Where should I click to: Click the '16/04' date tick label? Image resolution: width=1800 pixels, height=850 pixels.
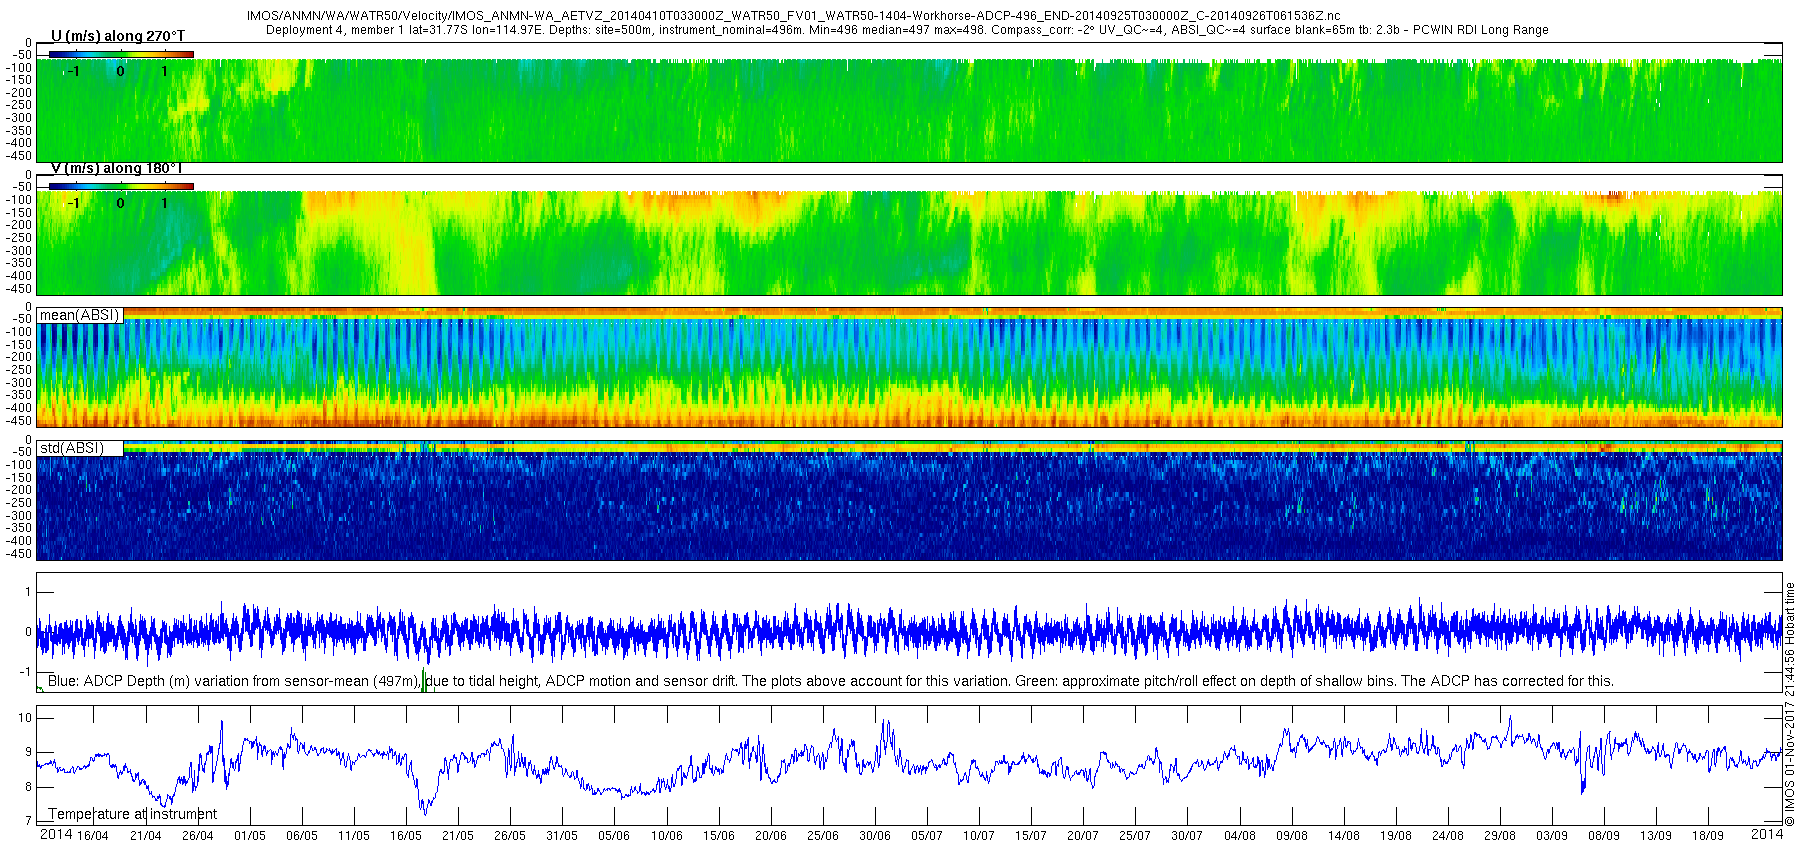[93, 836]
